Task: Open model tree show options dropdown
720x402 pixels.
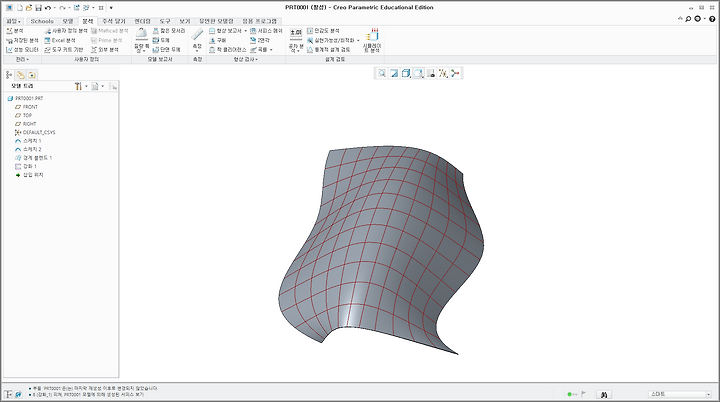Action: (97, 86)
